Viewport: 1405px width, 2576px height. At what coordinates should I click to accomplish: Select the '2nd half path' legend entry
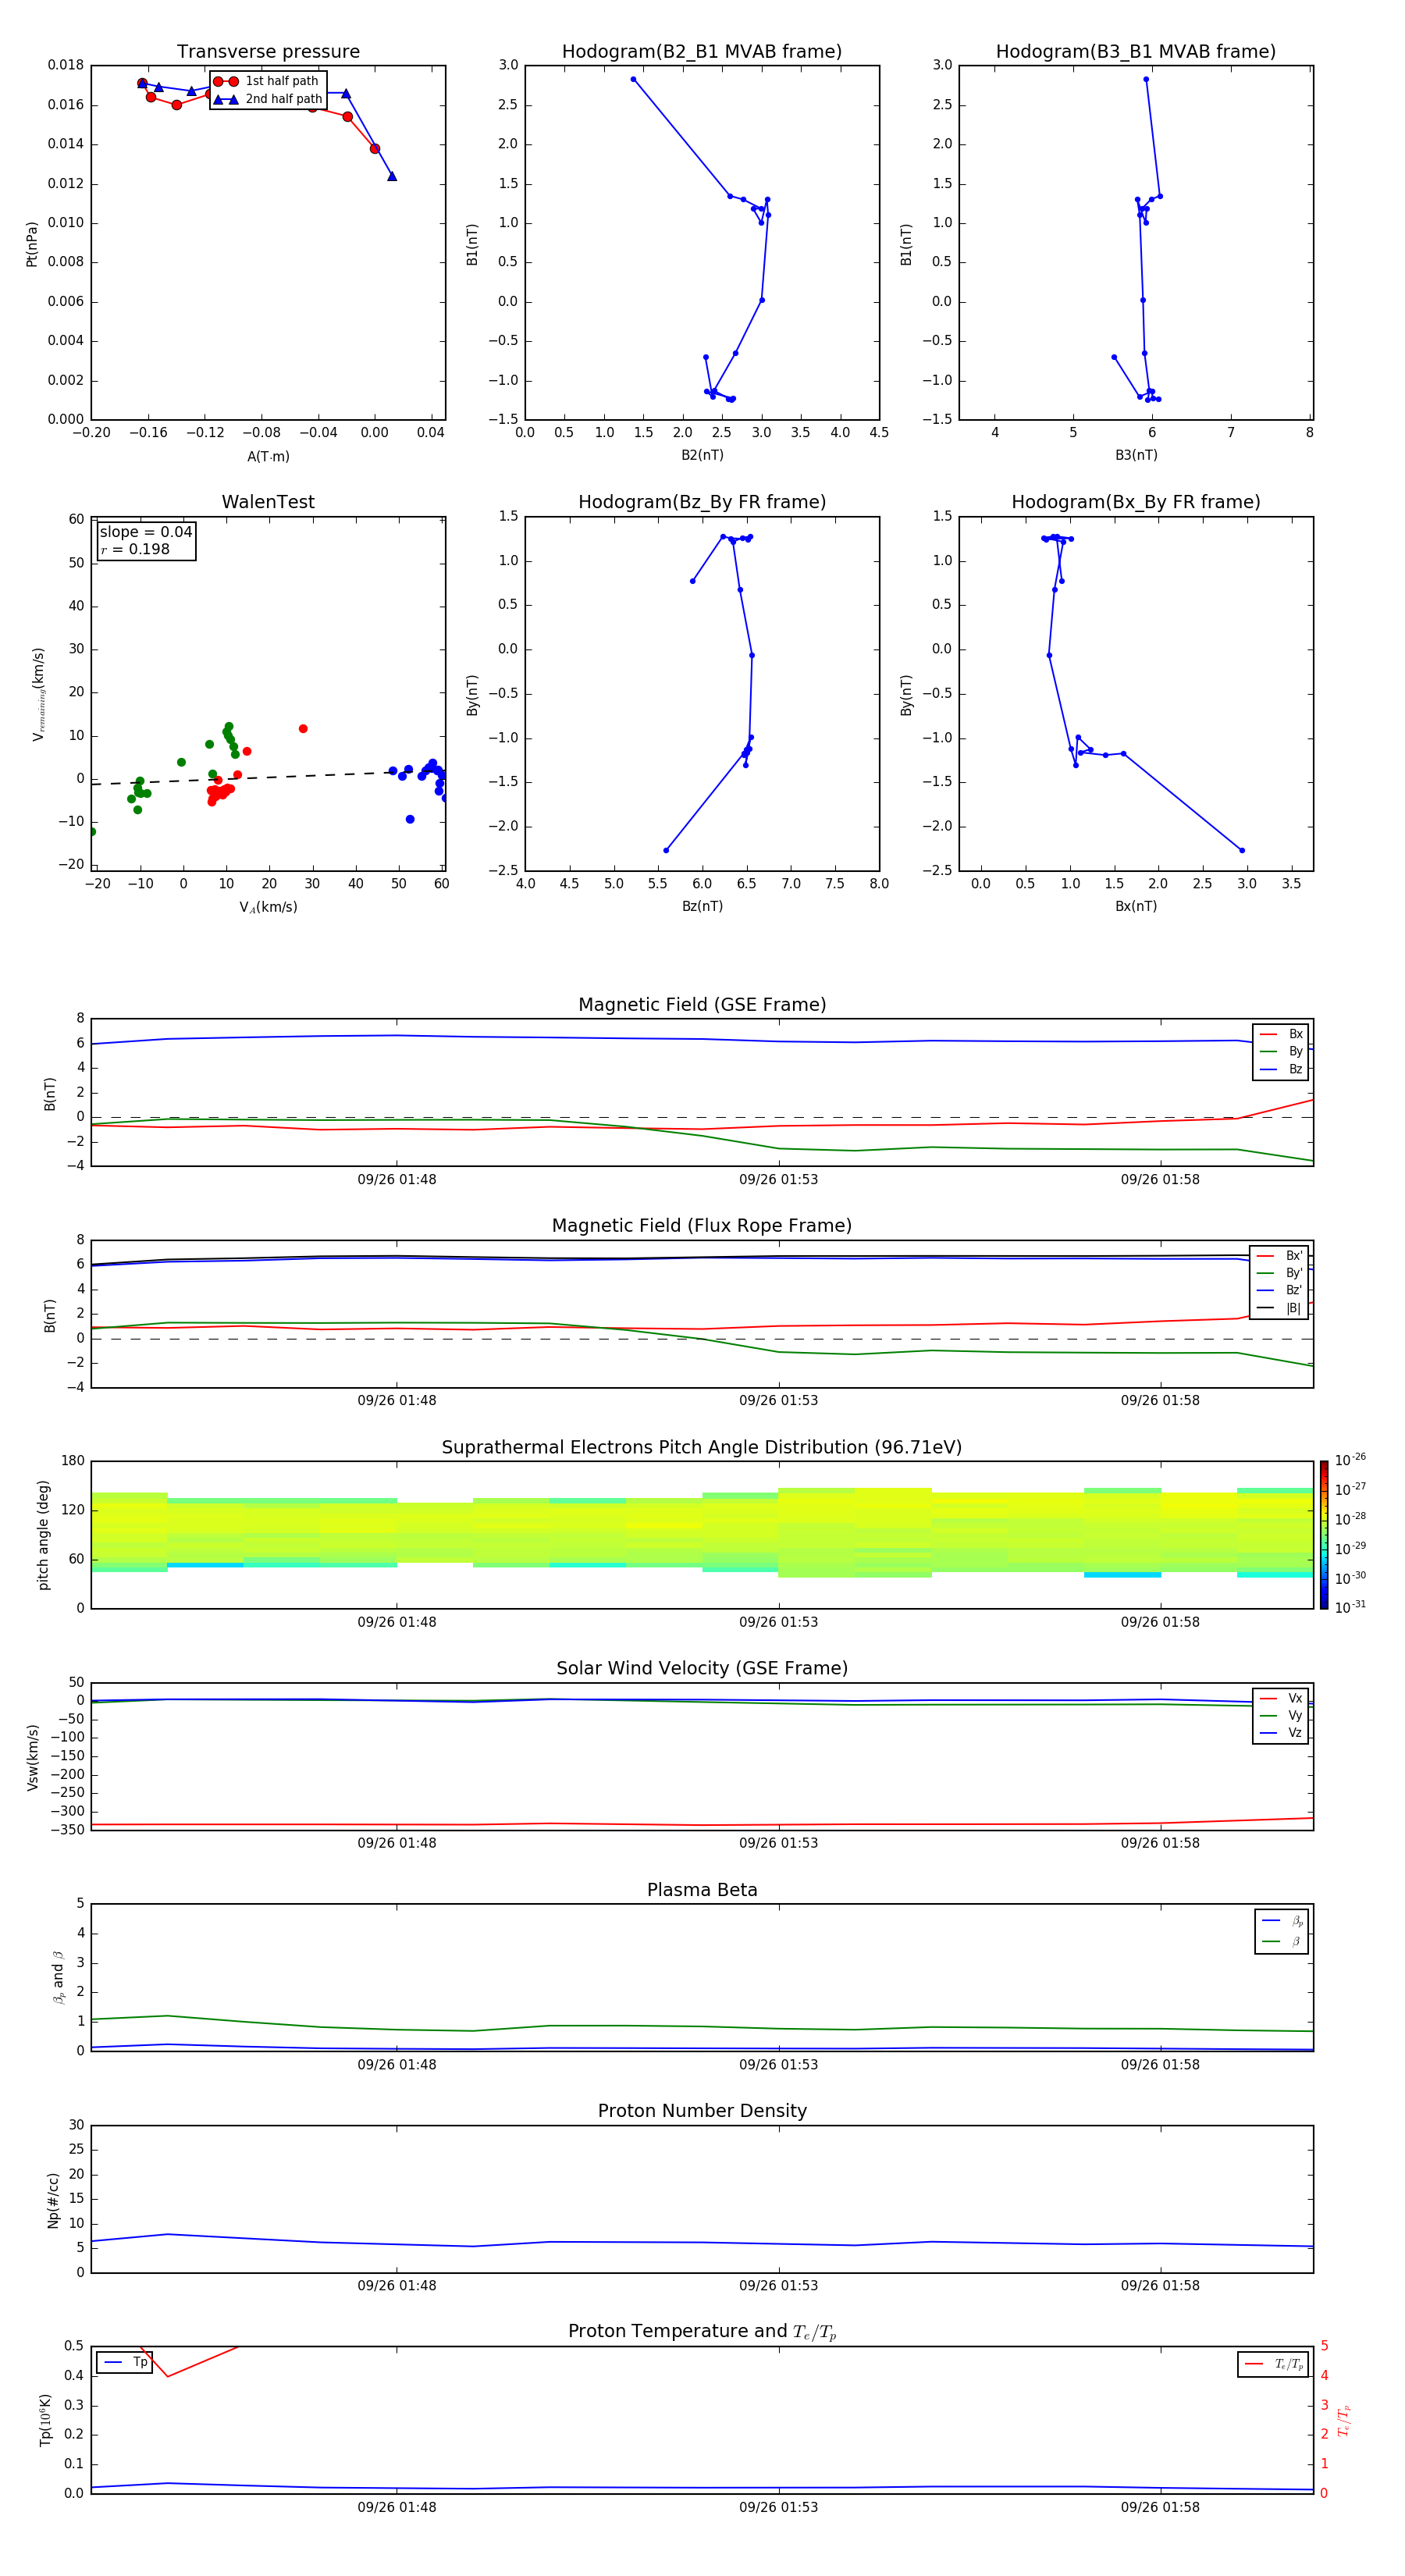point(267,99)
